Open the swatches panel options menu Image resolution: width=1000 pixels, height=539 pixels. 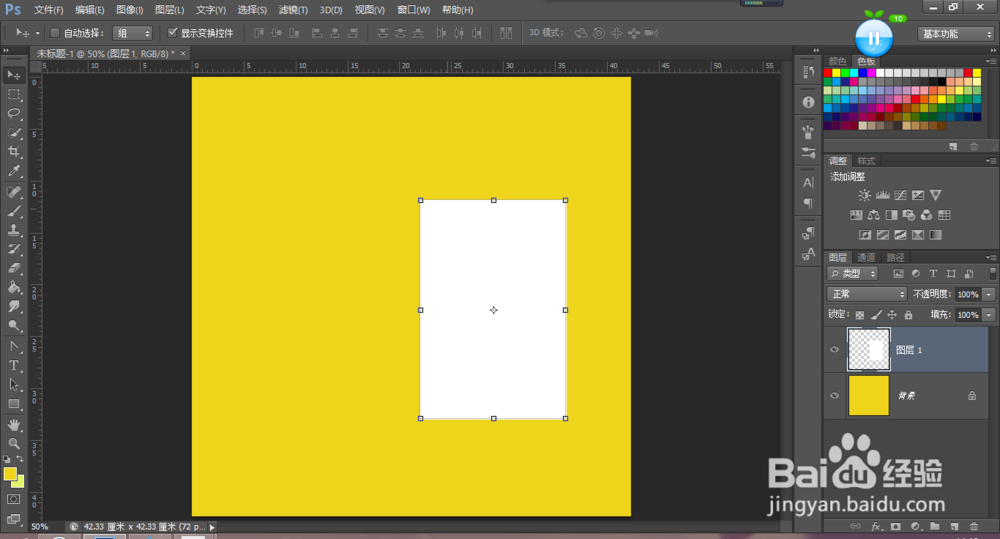click(x=990, y=61)
